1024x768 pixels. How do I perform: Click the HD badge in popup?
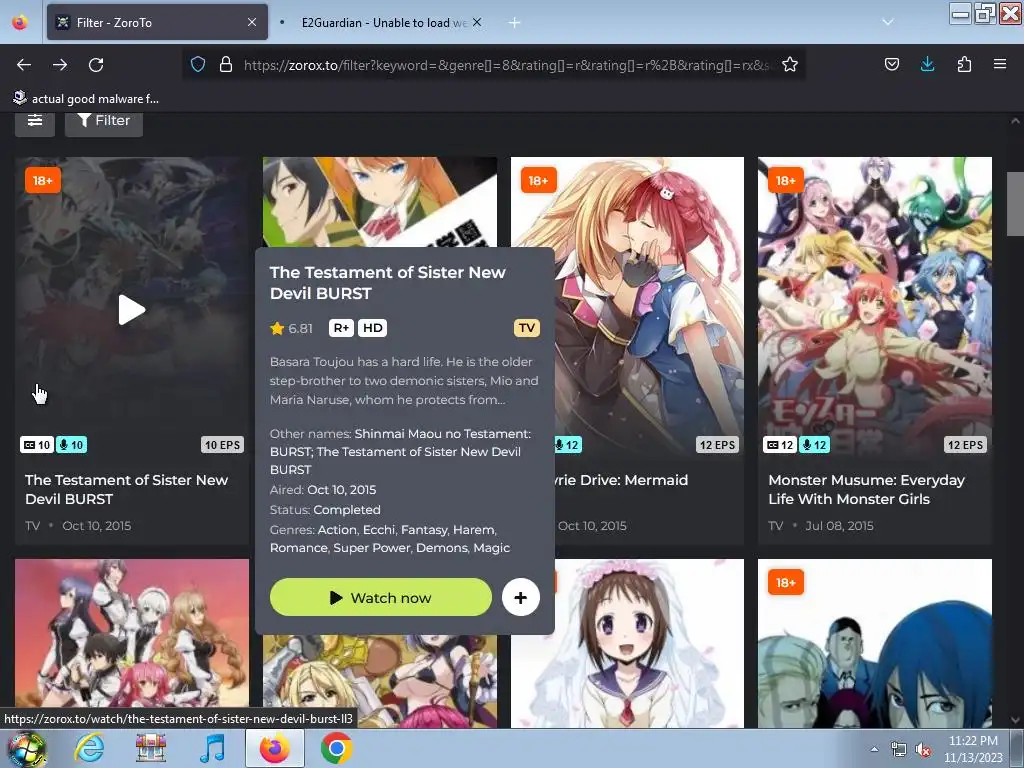(372, 328)
